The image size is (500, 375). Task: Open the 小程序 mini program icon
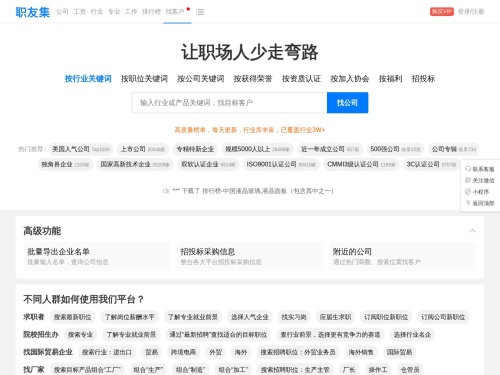click(468, 192)
